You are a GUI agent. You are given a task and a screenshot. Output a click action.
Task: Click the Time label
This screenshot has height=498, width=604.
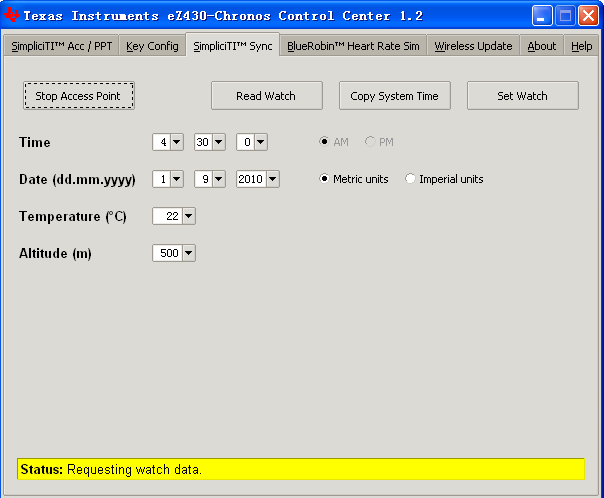click(35, 142)
